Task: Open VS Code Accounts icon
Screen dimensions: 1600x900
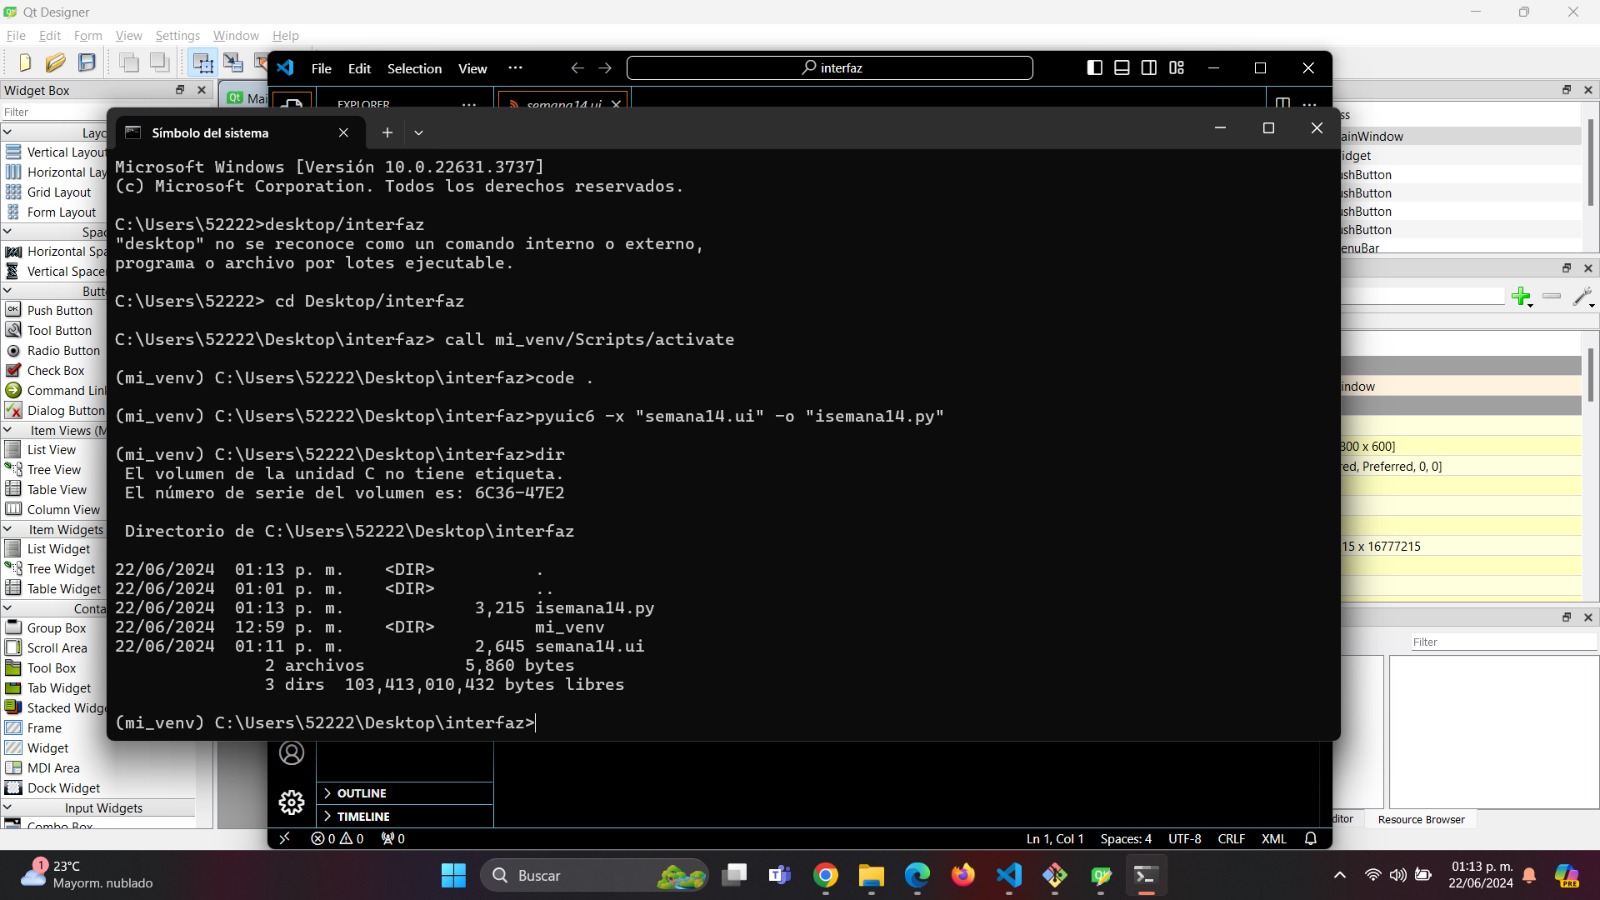Action: (x=292, y=753)
